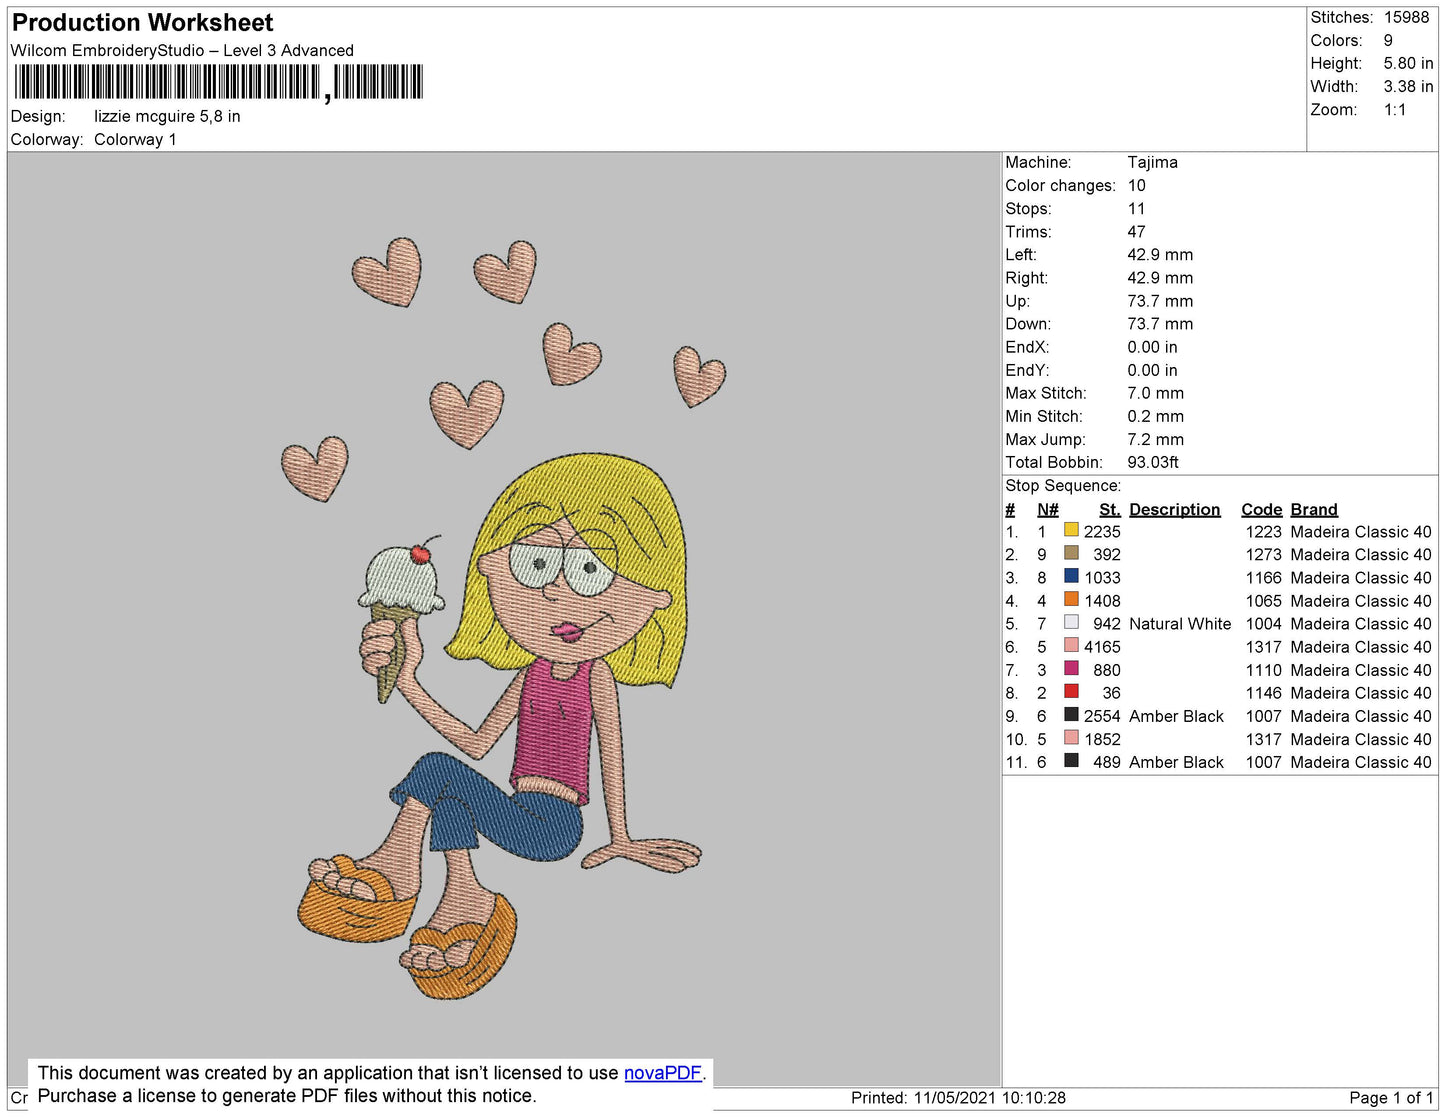This screenshot has width=1445, height=1117.
Task: Click the Total Bobbin value "93.03ft"
Action: pos(1153,462)
